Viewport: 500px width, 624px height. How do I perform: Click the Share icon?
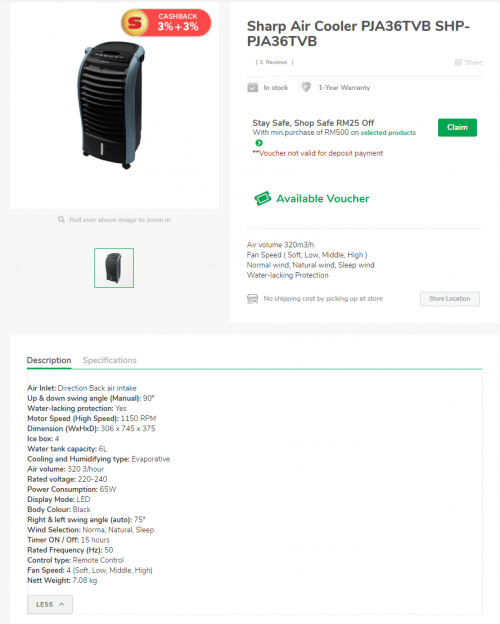458,62
